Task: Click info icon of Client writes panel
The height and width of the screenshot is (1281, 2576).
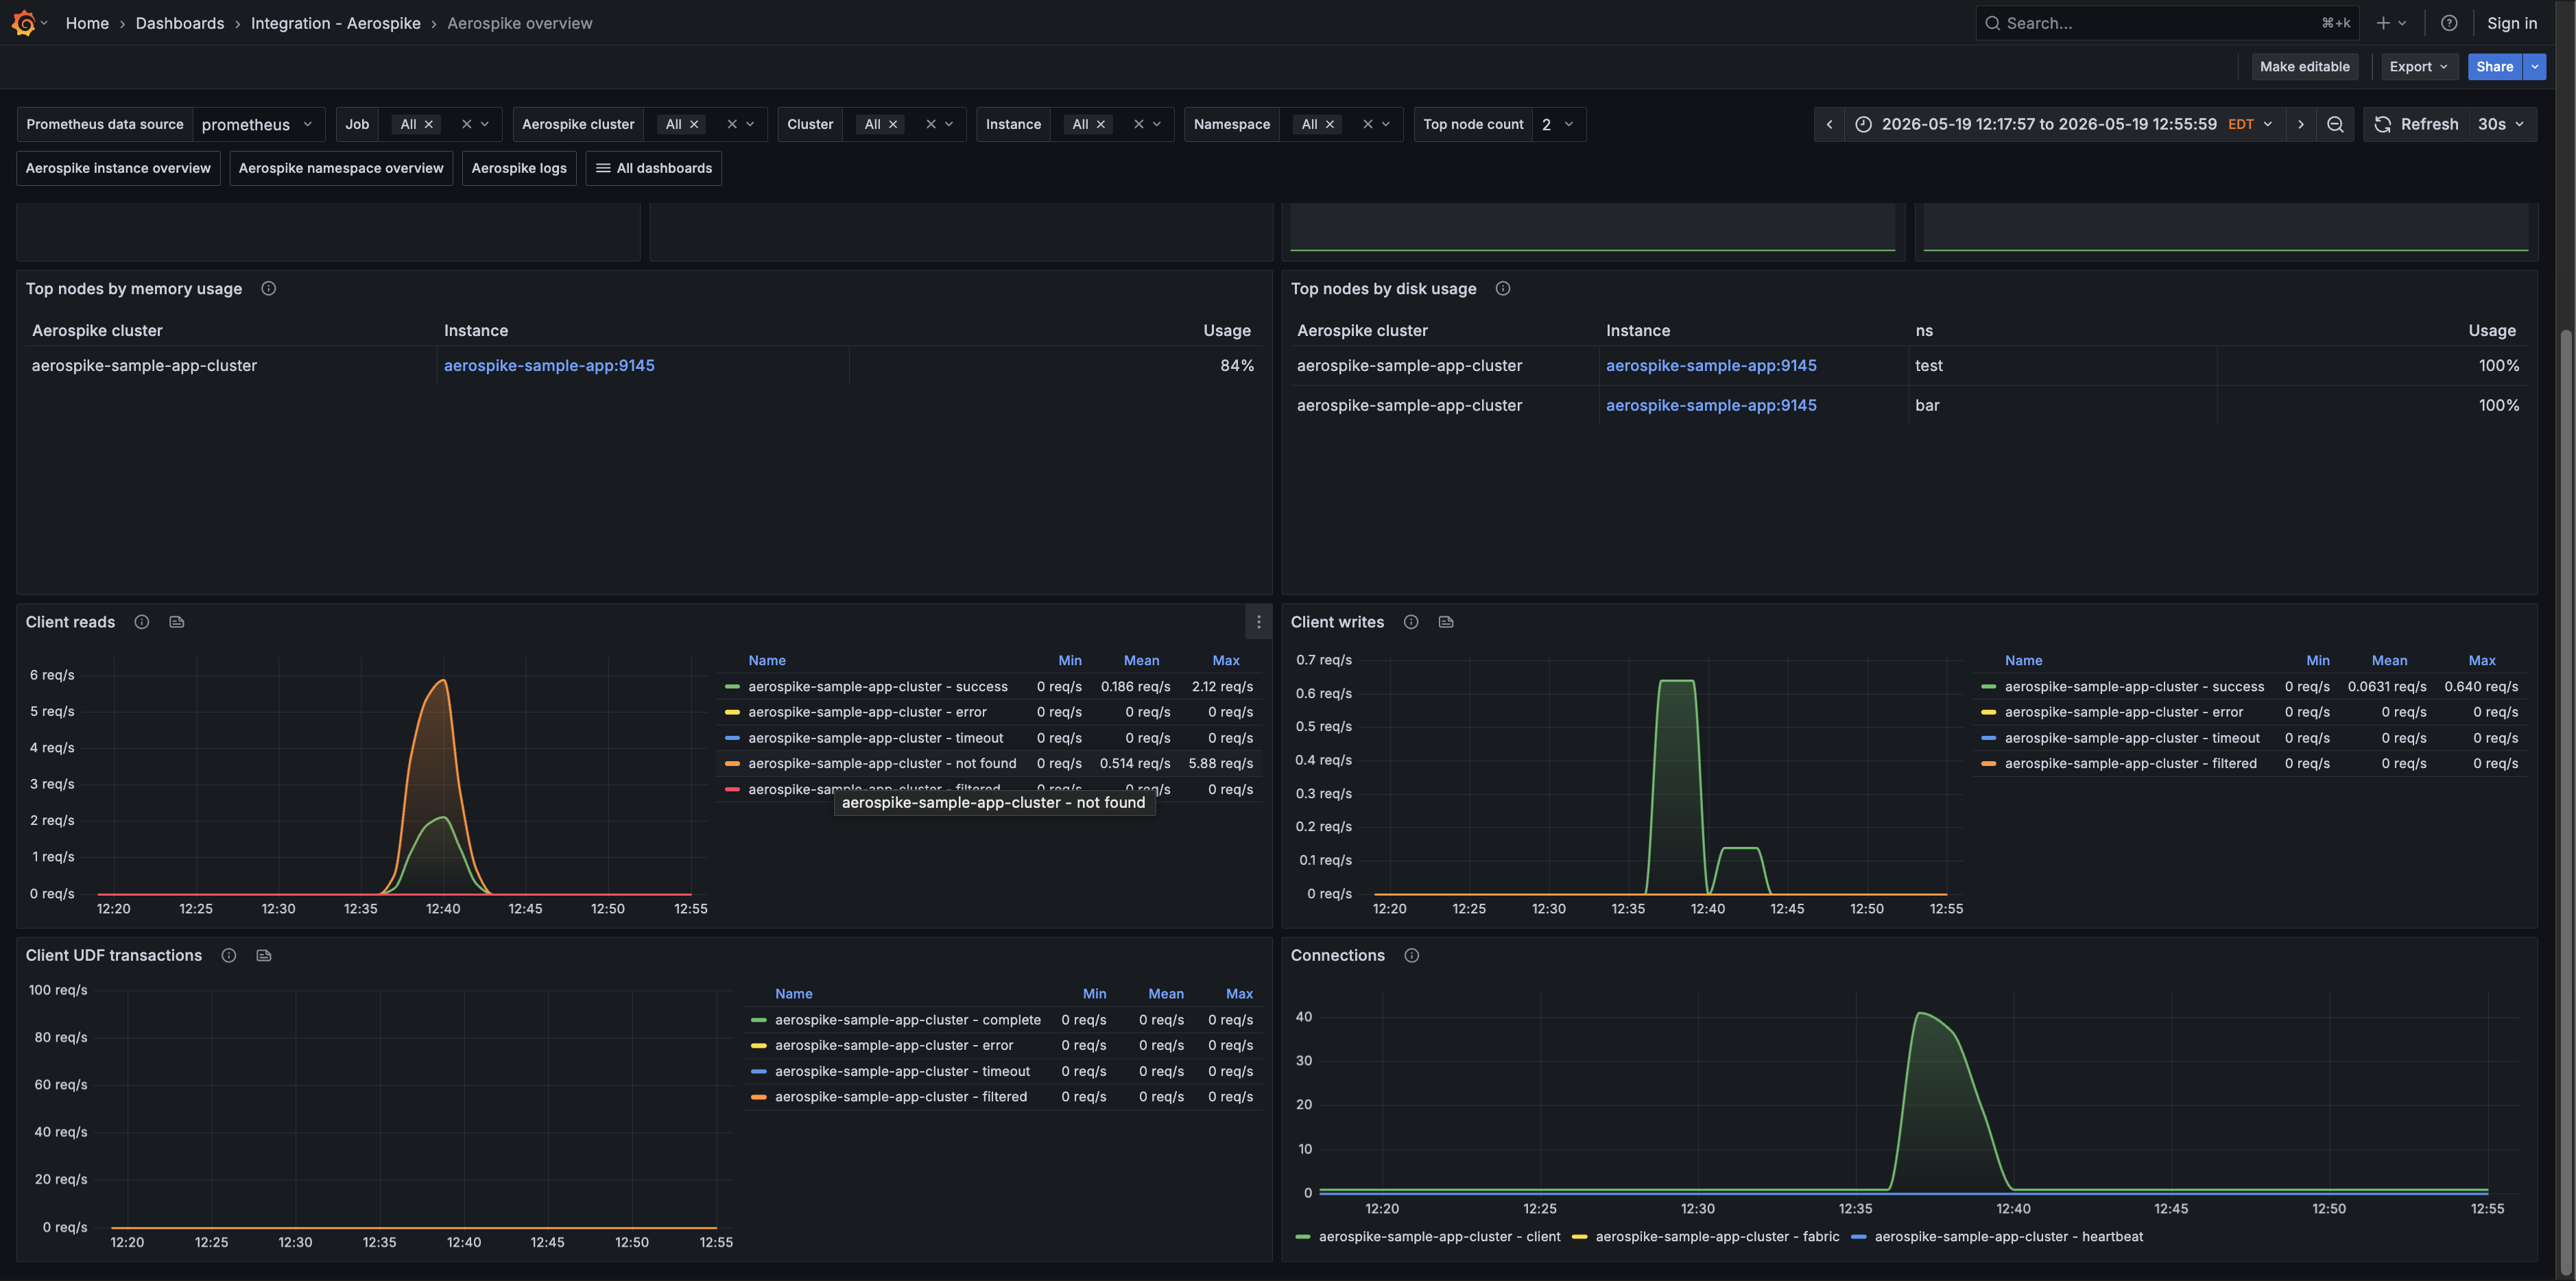Action: 1411,622
